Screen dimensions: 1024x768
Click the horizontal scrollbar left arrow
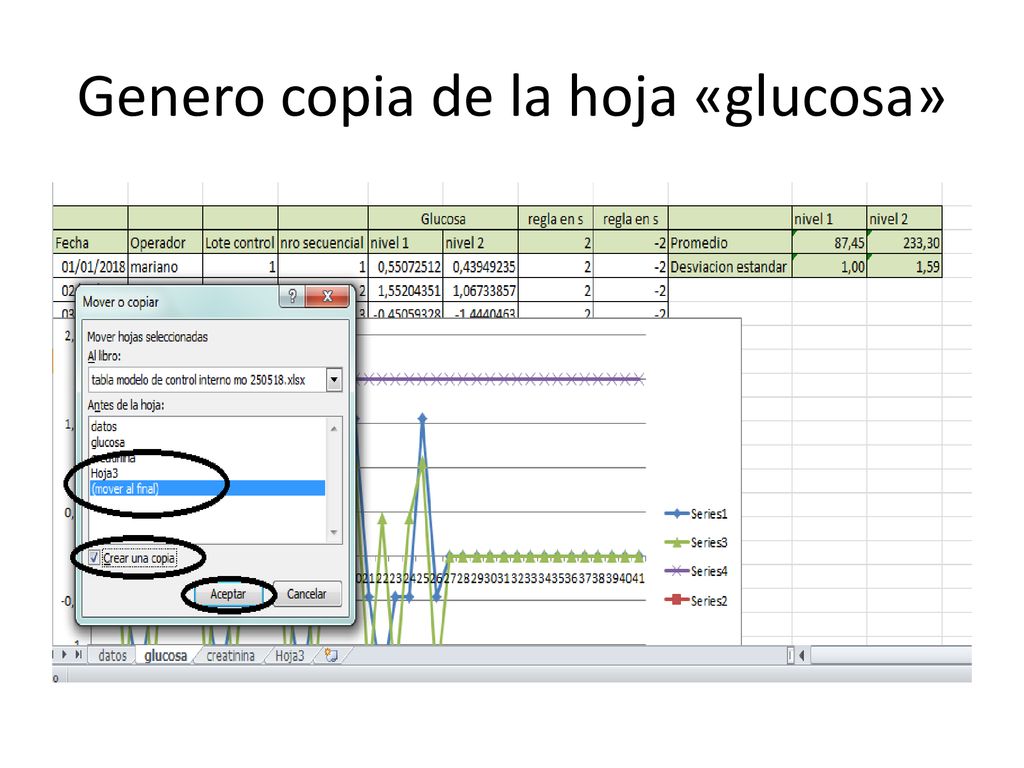(802, 655)
